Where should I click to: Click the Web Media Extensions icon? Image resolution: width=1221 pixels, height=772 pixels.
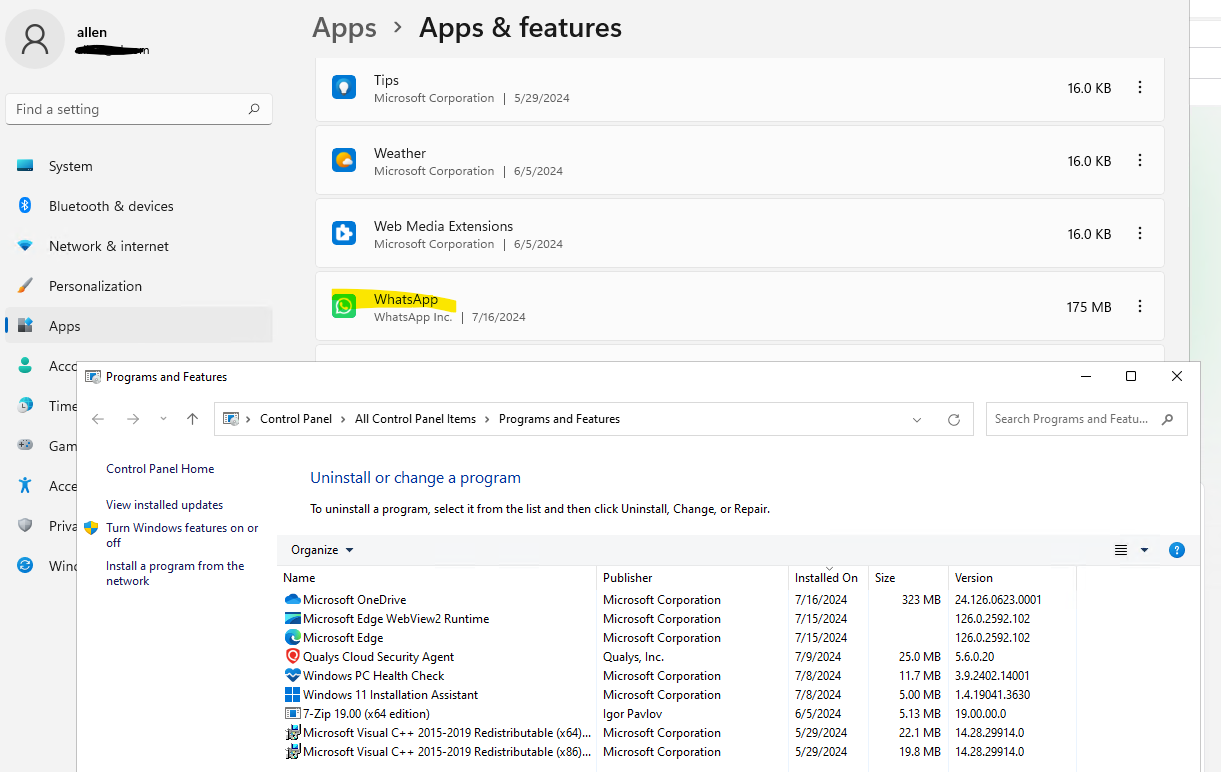[344, 233]
